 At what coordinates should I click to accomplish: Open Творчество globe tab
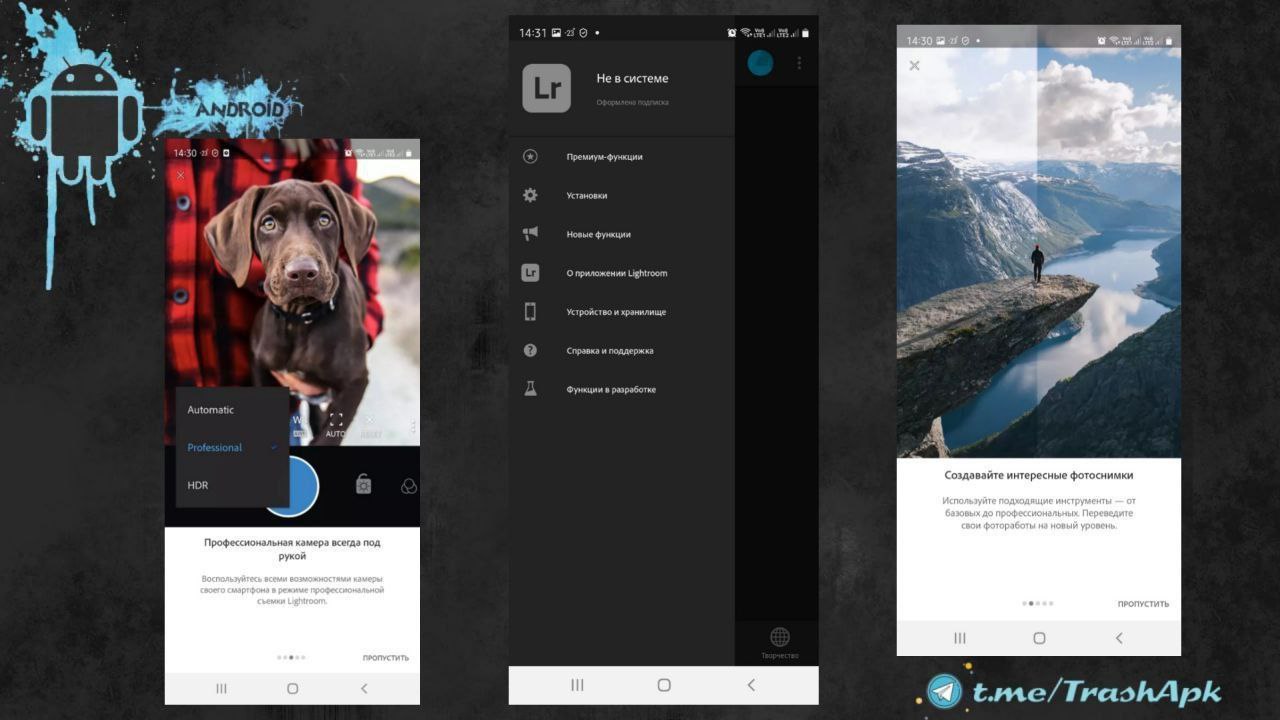point(780,643)
